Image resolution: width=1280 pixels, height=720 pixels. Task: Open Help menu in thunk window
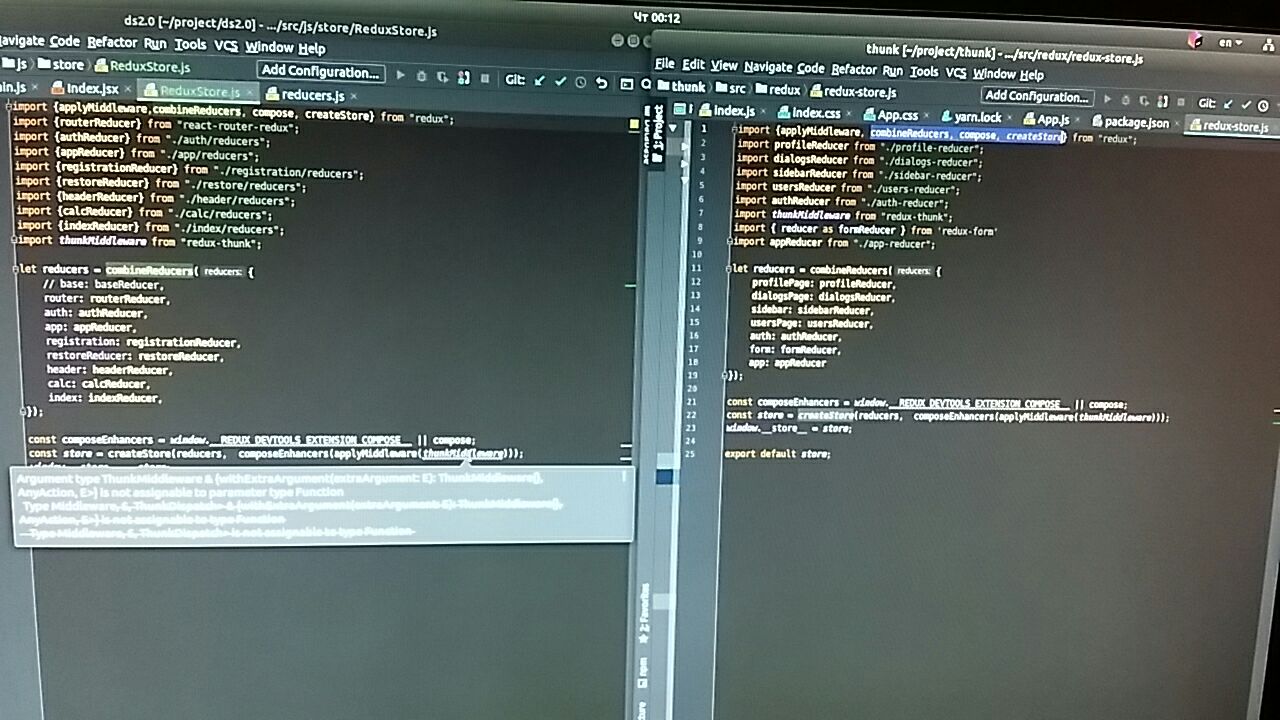tap(1032, 75)
